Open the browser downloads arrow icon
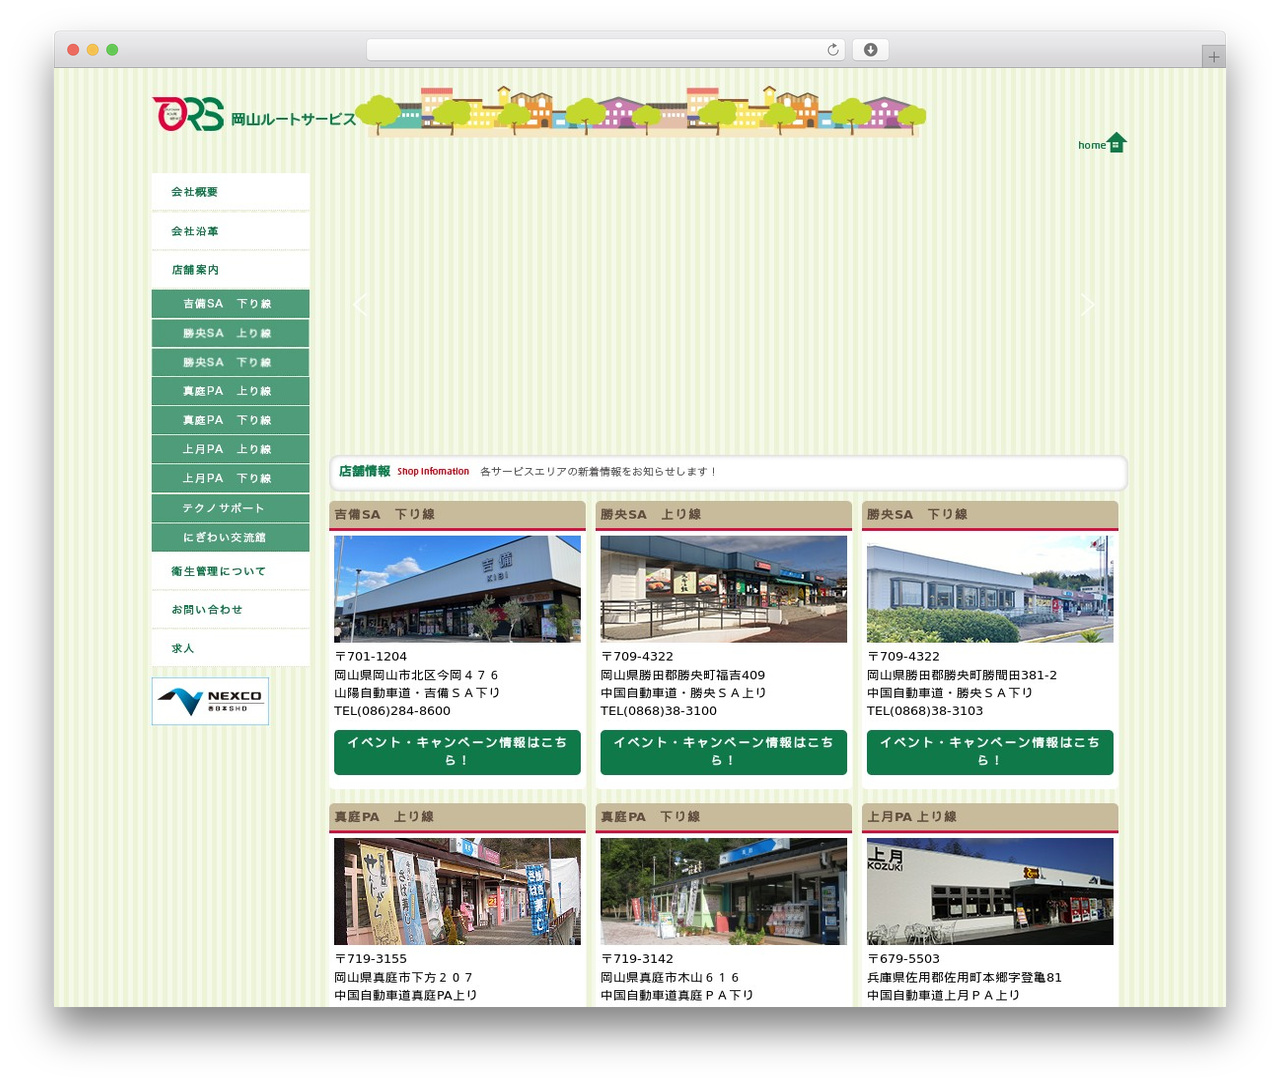Screen dimensions: 1280x1084 point(870,50)
